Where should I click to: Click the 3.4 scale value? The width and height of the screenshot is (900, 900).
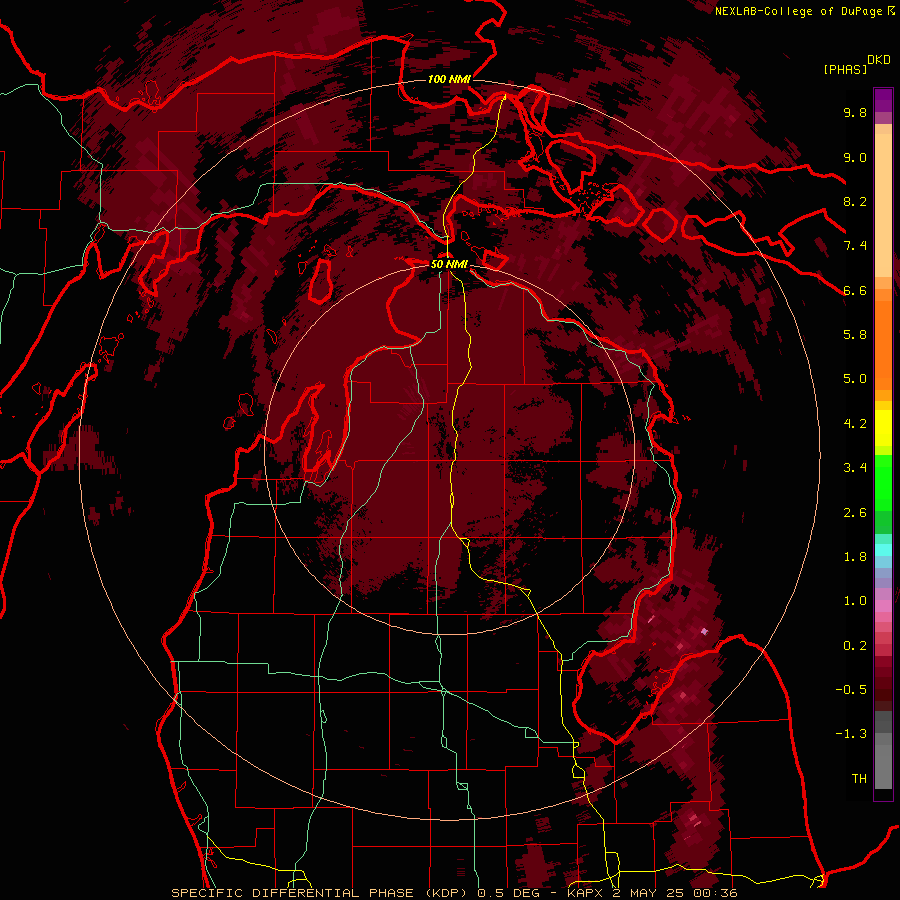point(855,468)
